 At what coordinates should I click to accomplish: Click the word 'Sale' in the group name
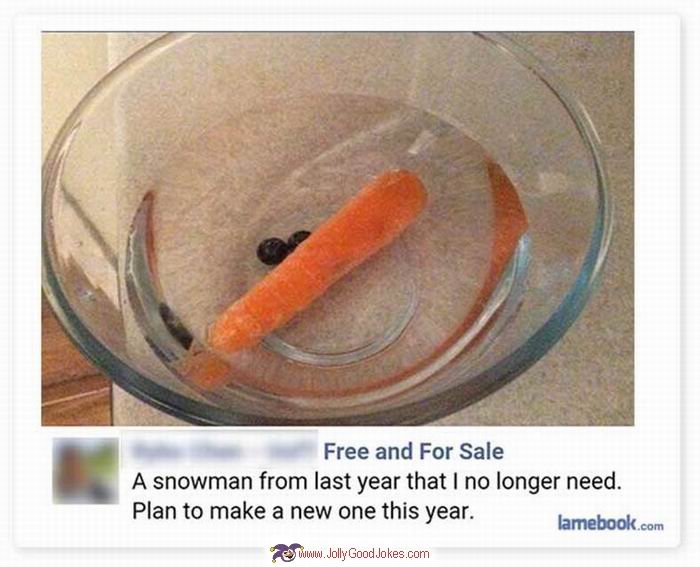click(x=481, y=451)
